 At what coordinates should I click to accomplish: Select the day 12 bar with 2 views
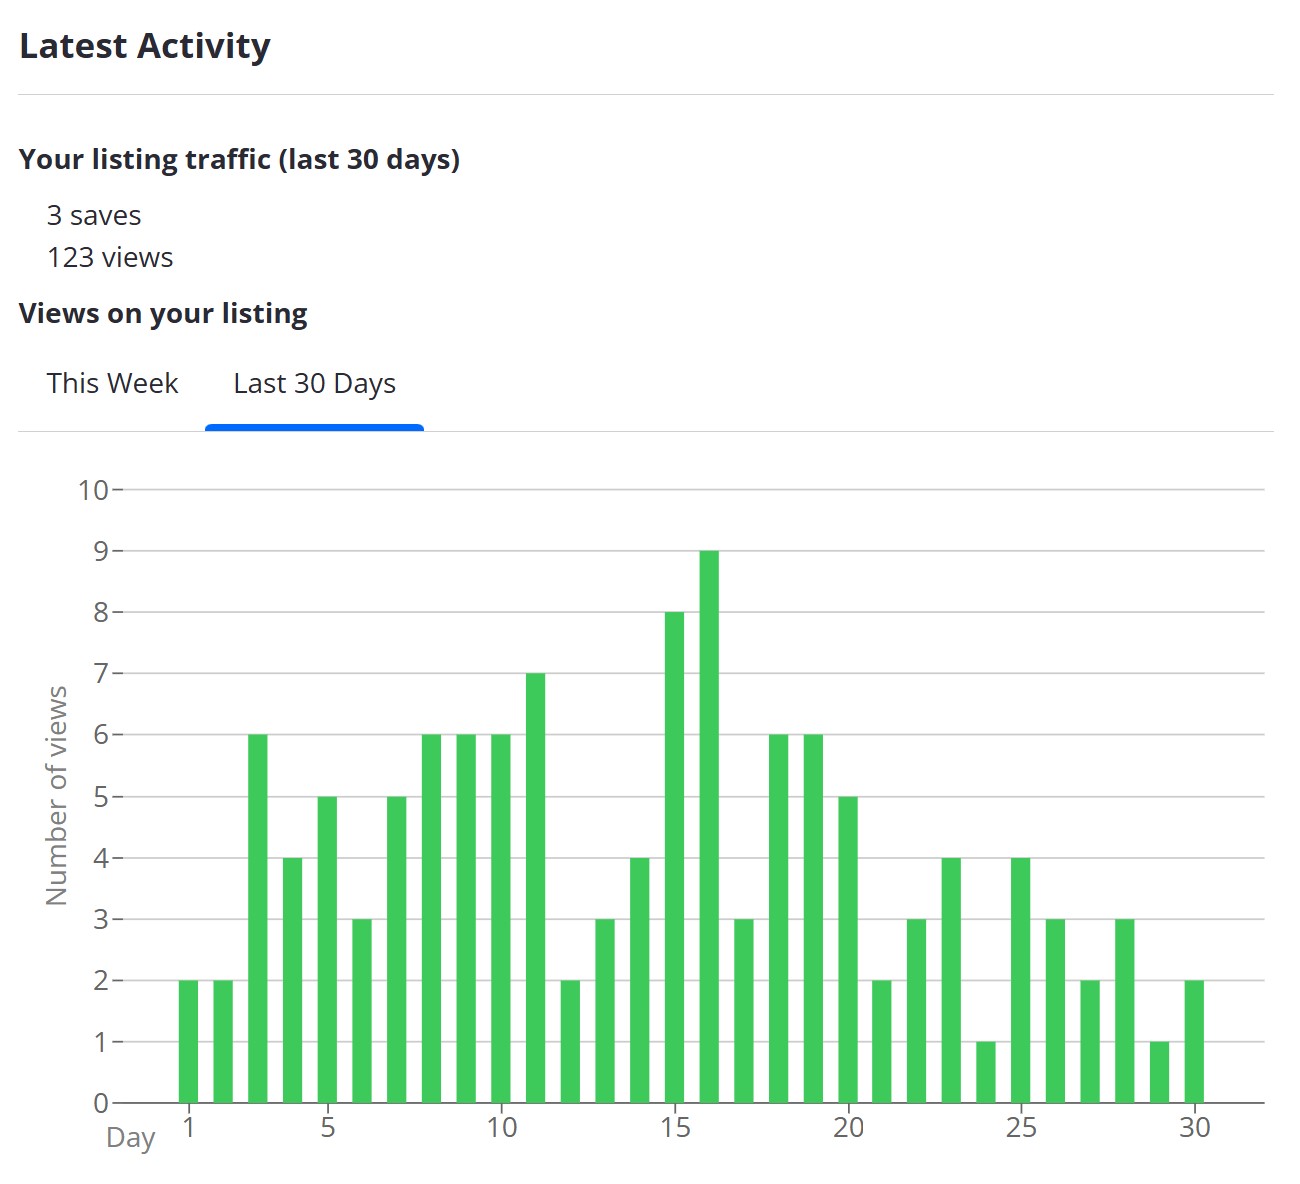570,1041
